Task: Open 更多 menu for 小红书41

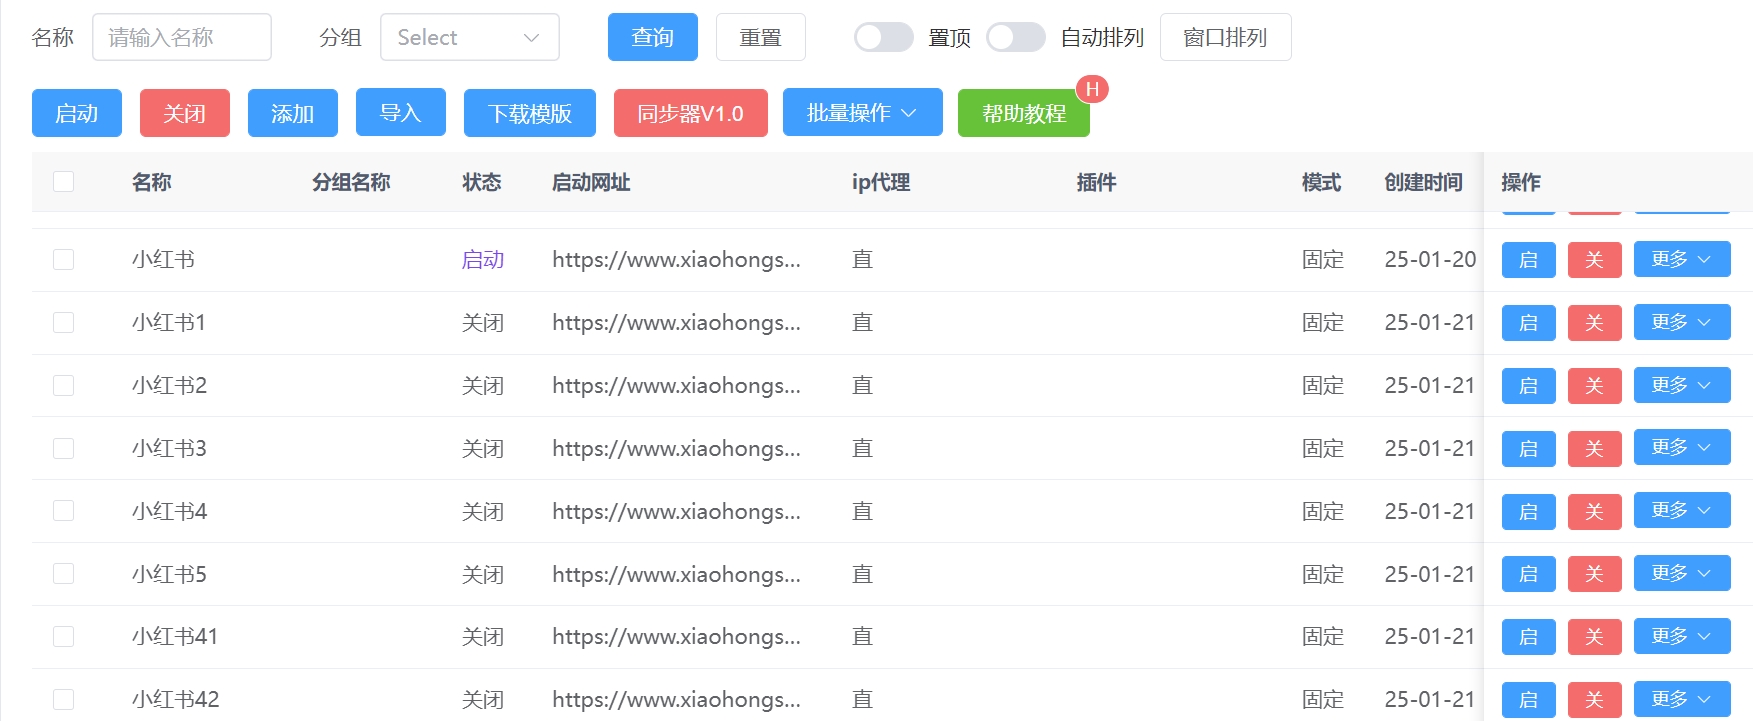Action: [1682, 636]
